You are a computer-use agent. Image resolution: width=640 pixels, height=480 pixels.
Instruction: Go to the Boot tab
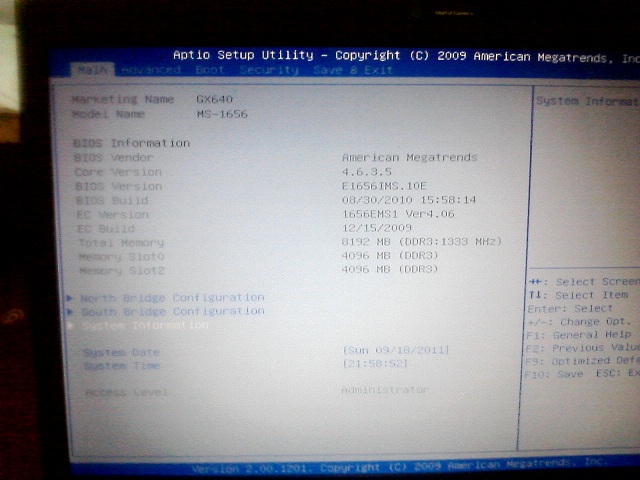[209, 70]
